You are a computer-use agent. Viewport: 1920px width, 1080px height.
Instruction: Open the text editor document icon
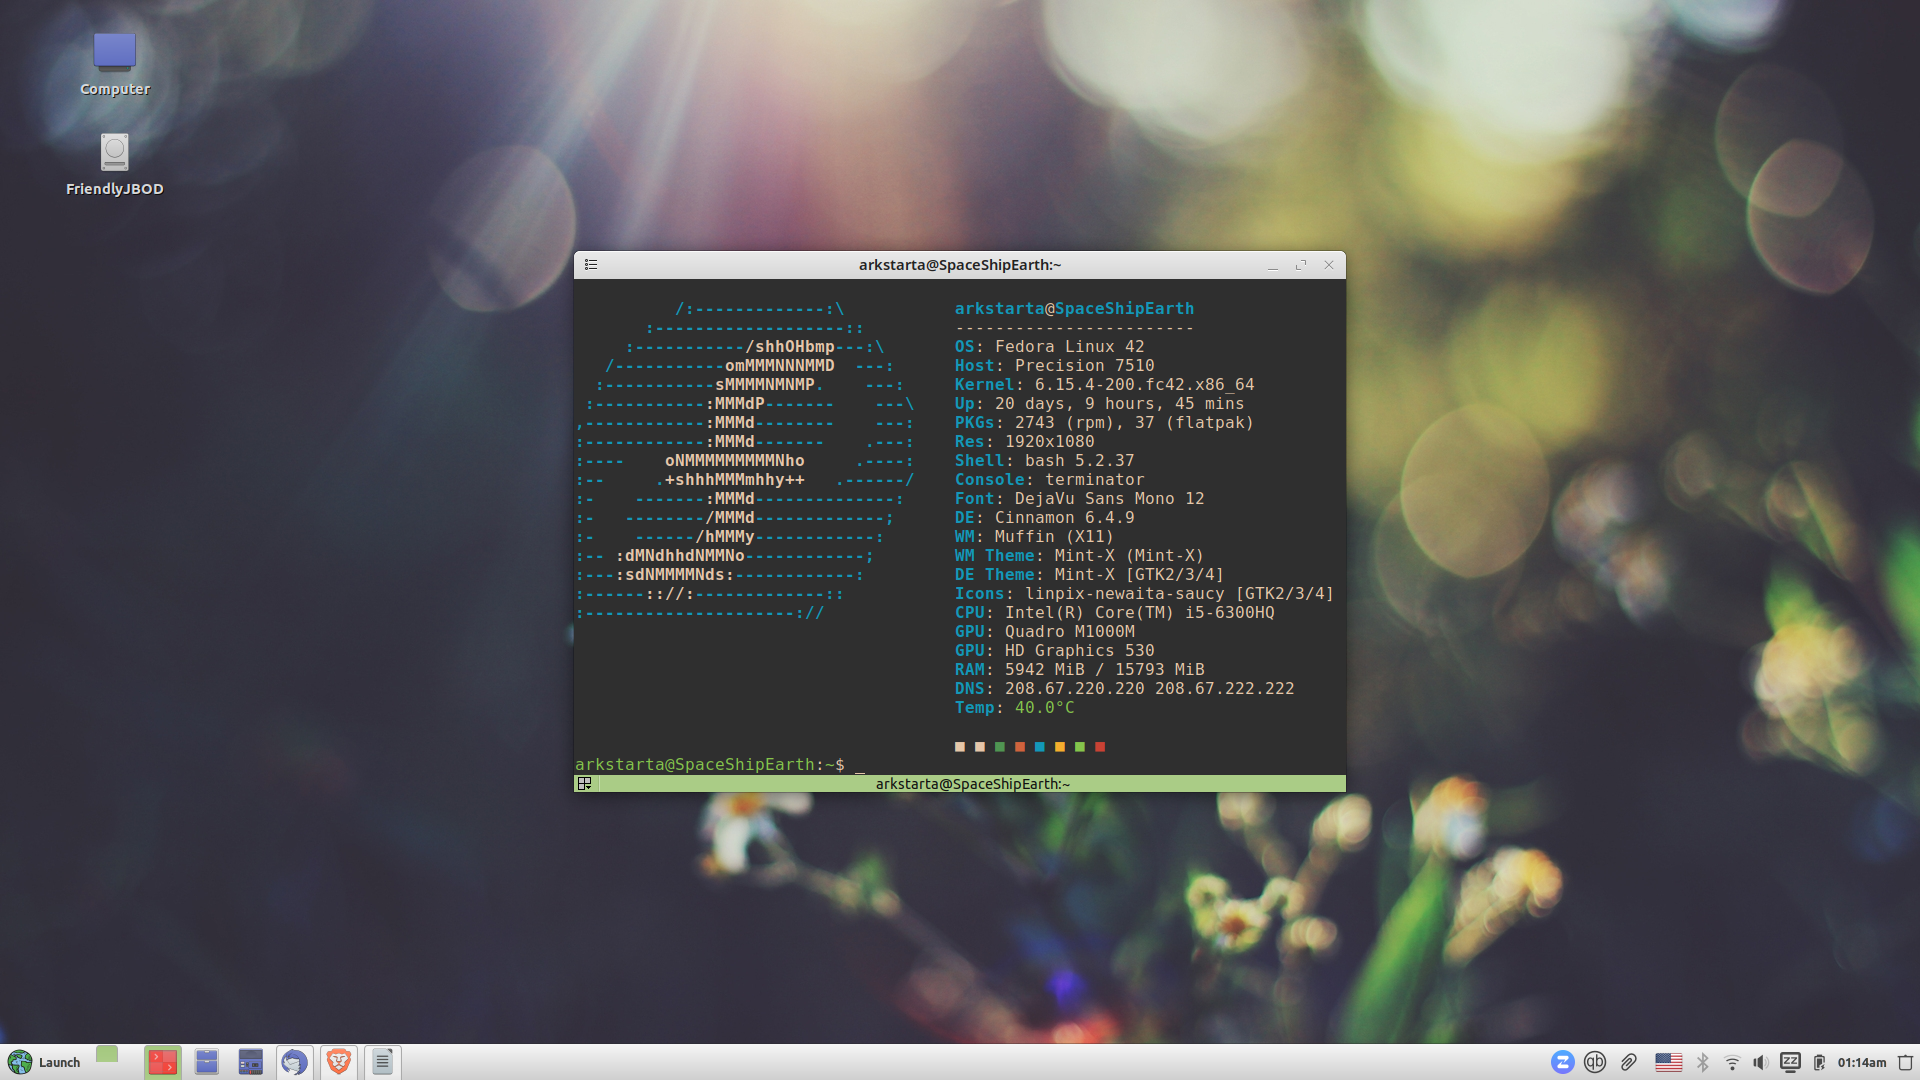[x=382, y=1062]
